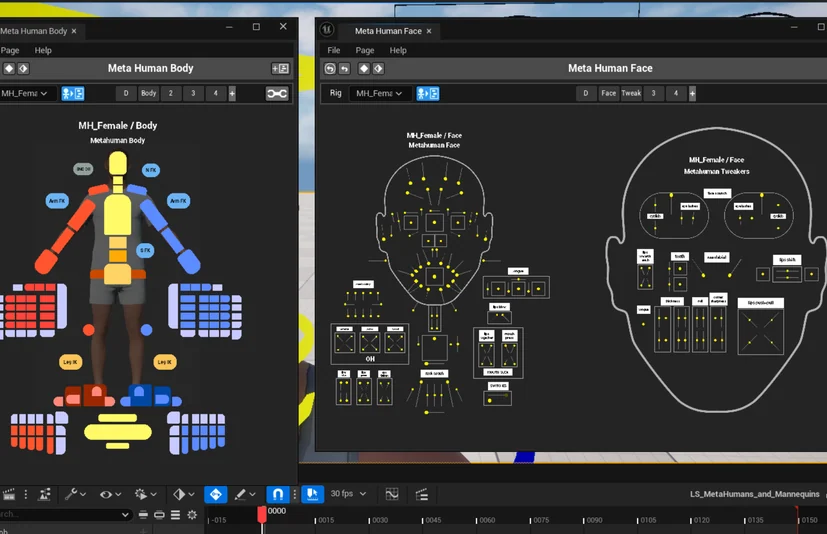The width and height of the screenshot is (827, 534).
Task: Expand MH_Female dropdown in Body picker
Action: [24, 93]
